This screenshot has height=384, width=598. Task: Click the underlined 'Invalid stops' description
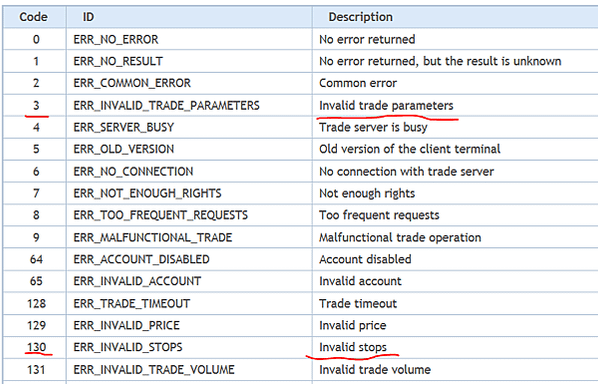click(x=353, y=347)
